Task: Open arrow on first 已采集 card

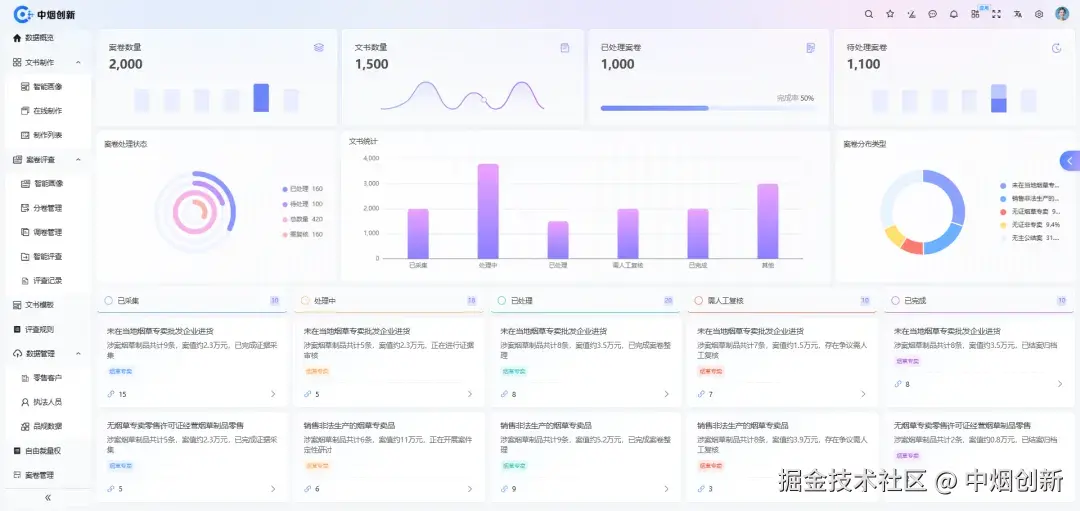Action: 273,394
